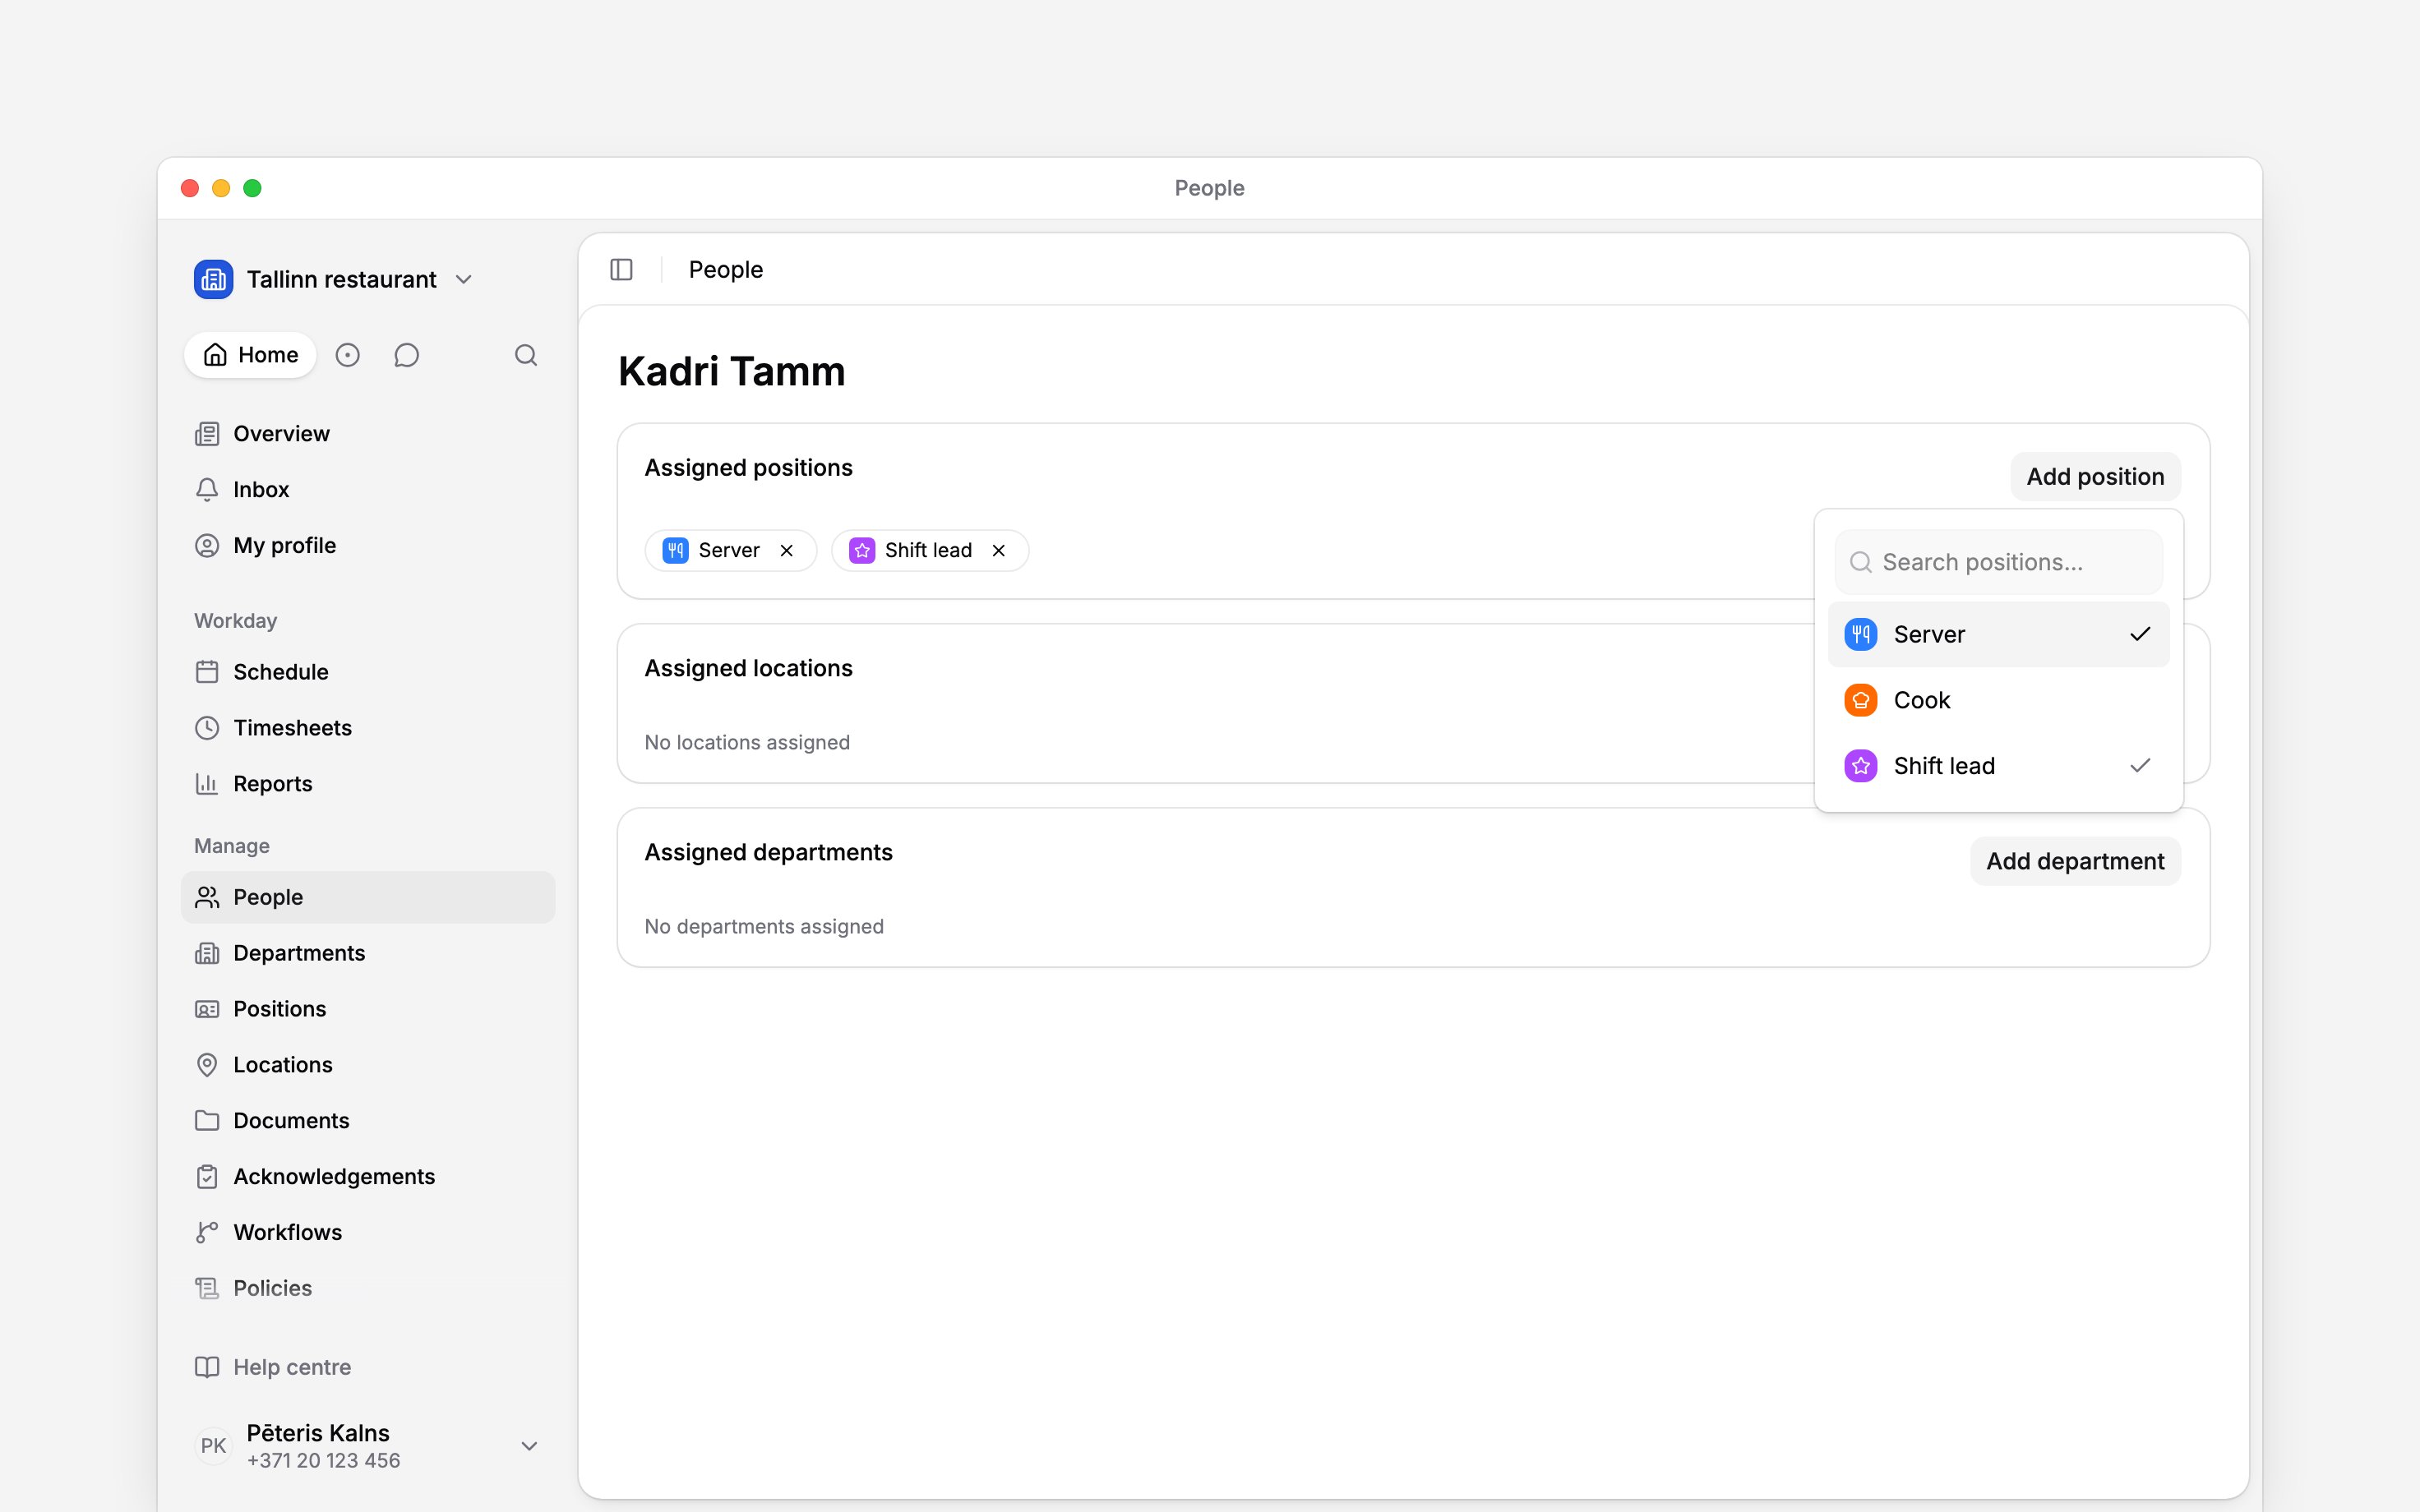Open the Help centre link
The image size is (2420, 1512).
point(367,1367)
